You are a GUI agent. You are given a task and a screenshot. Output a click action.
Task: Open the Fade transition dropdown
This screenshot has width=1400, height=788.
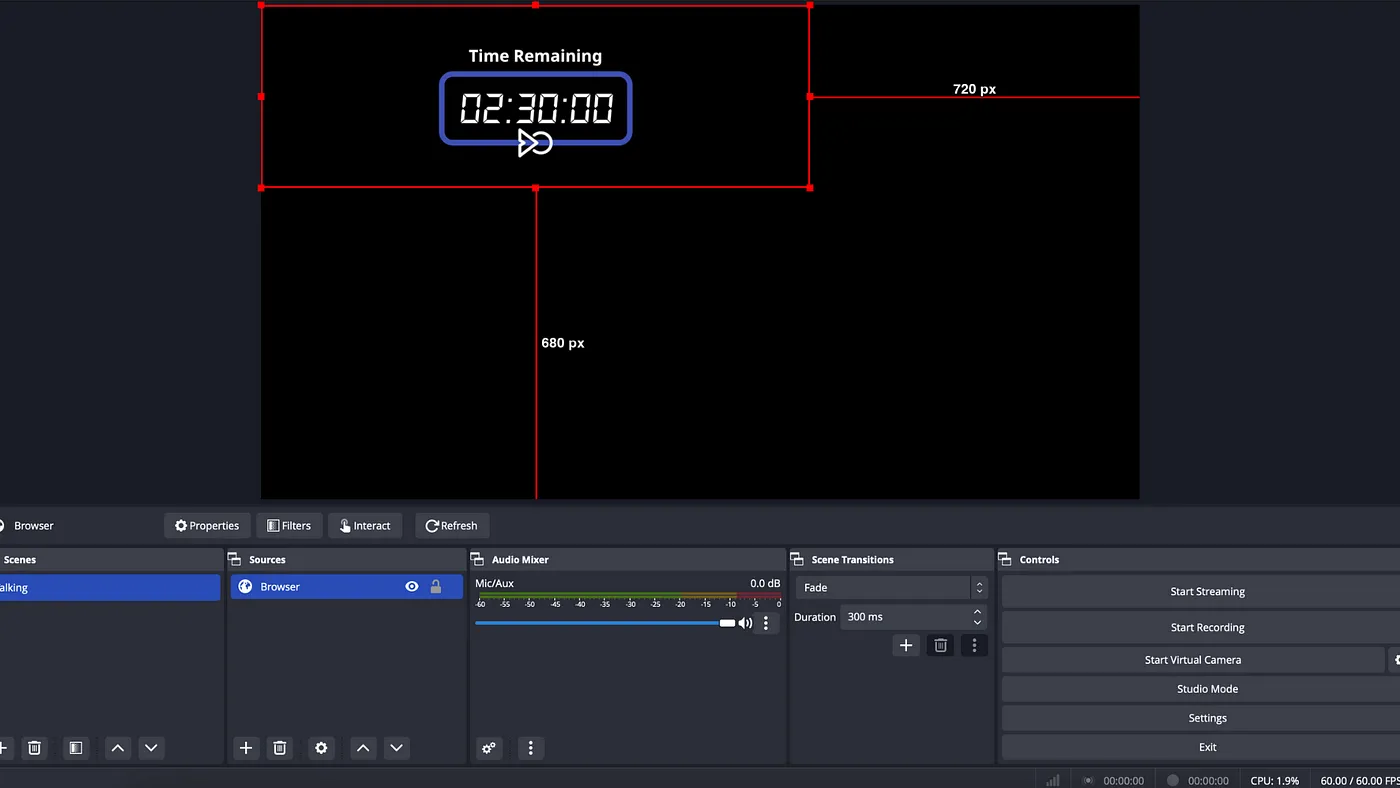click(892, 588)
